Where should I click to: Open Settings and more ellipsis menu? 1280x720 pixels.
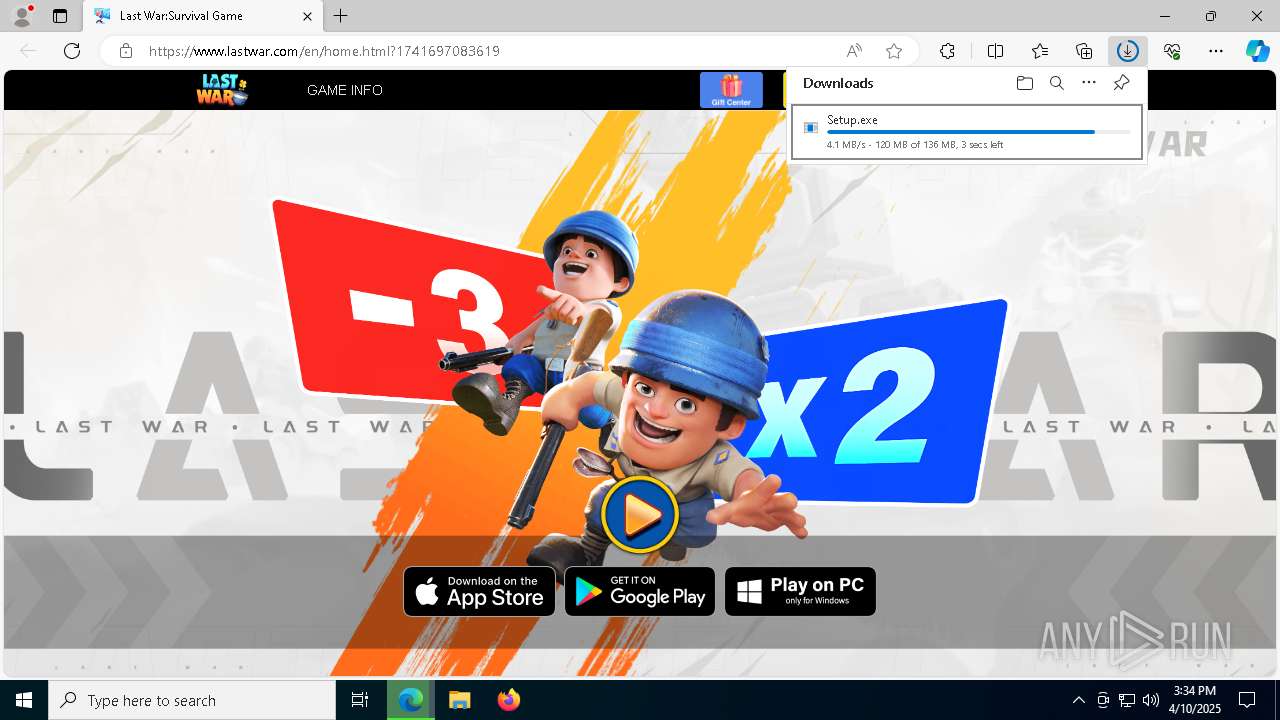[x=1216, y=51]
